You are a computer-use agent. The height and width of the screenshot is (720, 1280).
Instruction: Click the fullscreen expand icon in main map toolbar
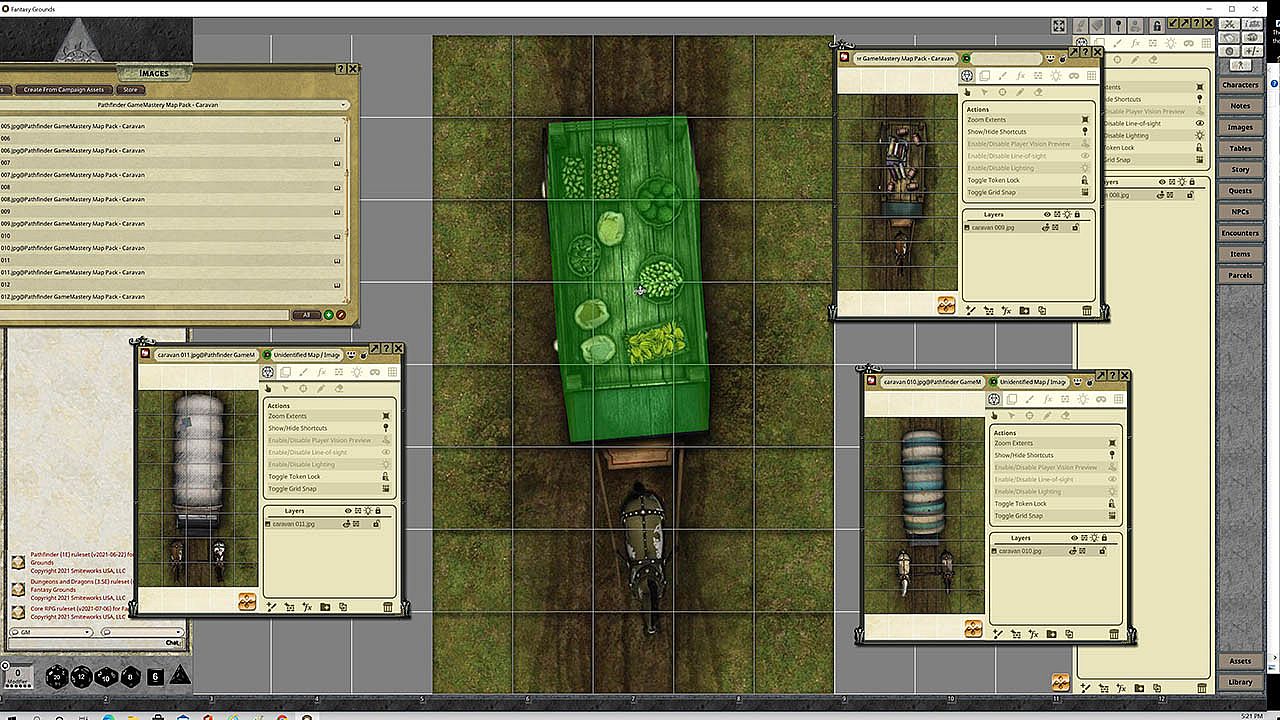point(1058,26)
